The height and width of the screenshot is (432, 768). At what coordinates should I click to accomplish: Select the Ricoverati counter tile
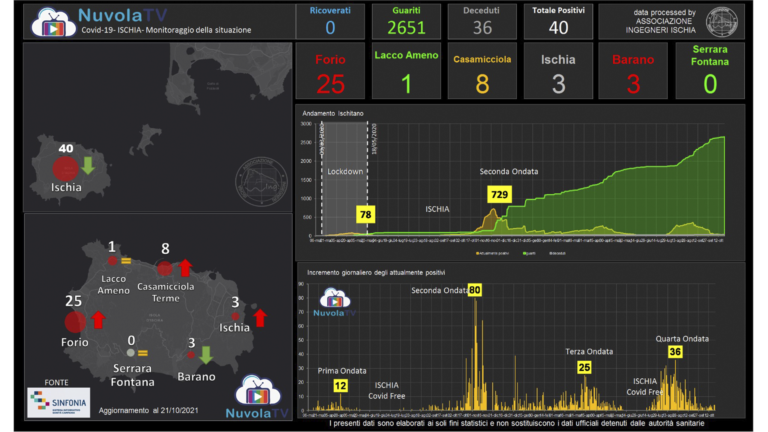pyautogui.click(x=330, y=21)
